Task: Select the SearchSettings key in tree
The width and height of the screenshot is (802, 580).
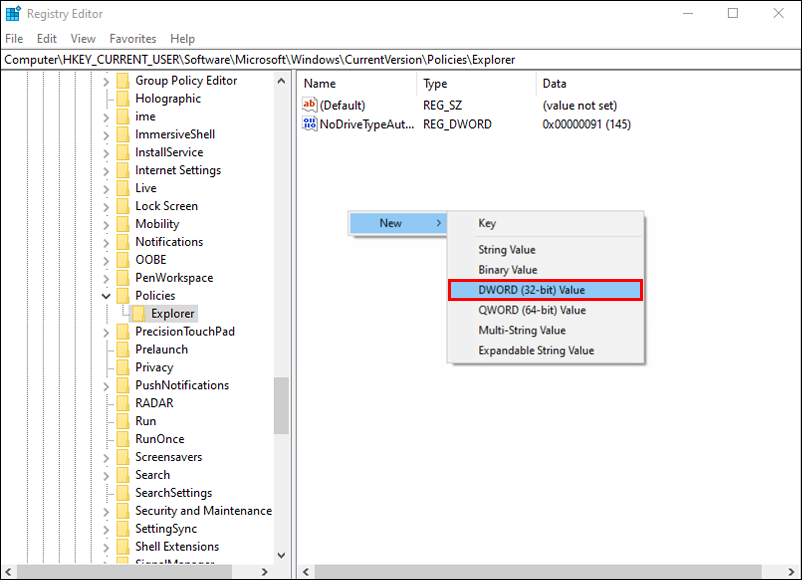Action: tap(173, 493)
